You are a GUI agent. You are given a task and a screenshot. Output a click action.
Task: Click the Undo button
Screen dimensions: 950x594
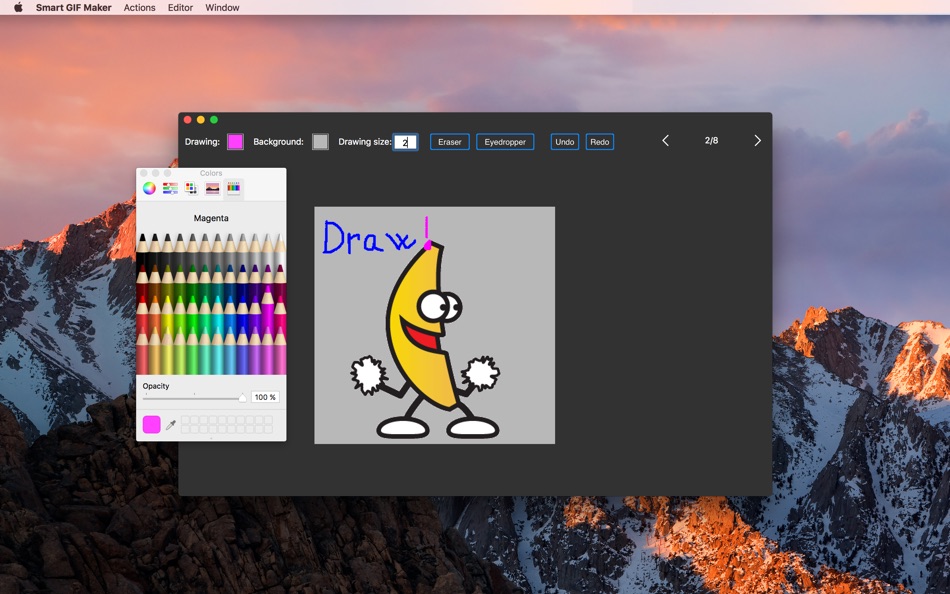pyautogui.click(x=565, y=142)
